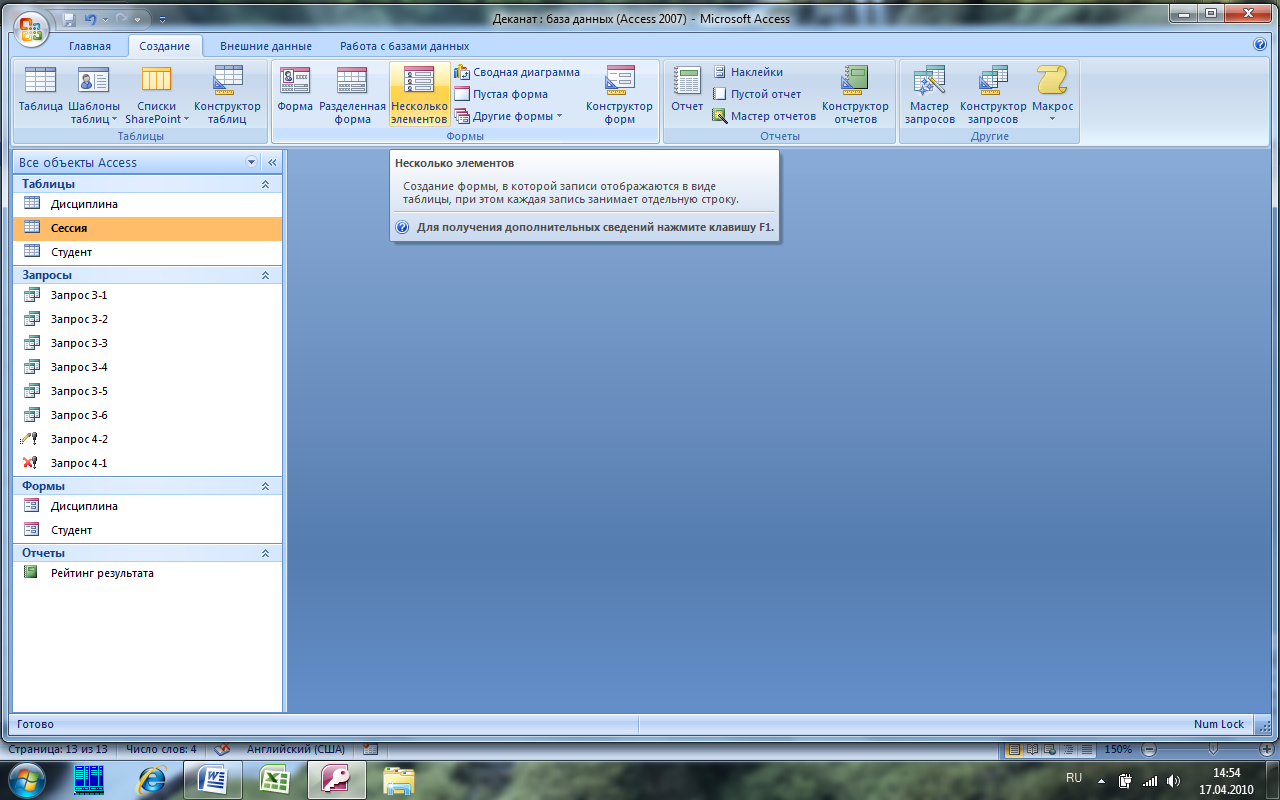Open the Quick Access toolbar customize arrow
This screenshot has height=800, width=1280.
[163, 19]
